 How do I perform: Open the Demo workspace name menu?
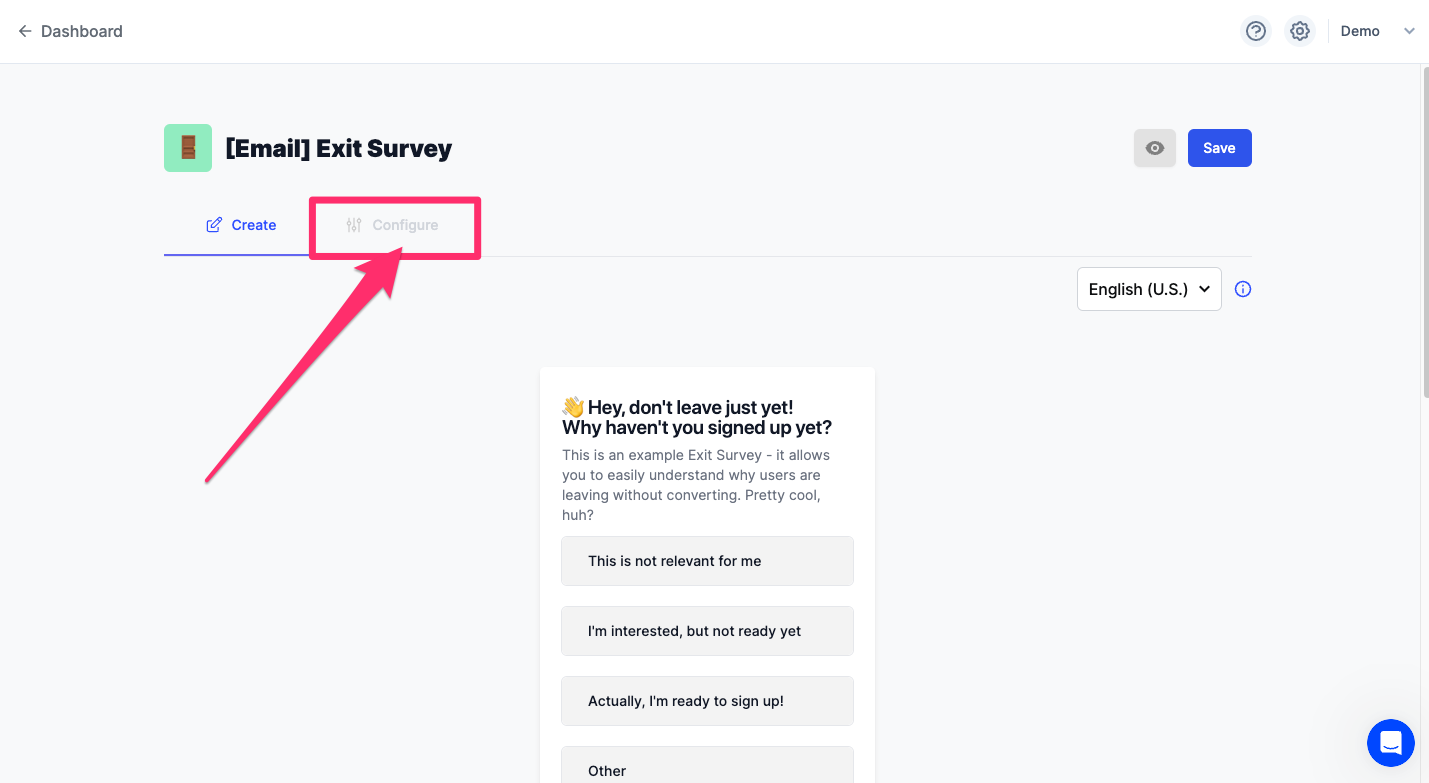tap(1360, 31)
